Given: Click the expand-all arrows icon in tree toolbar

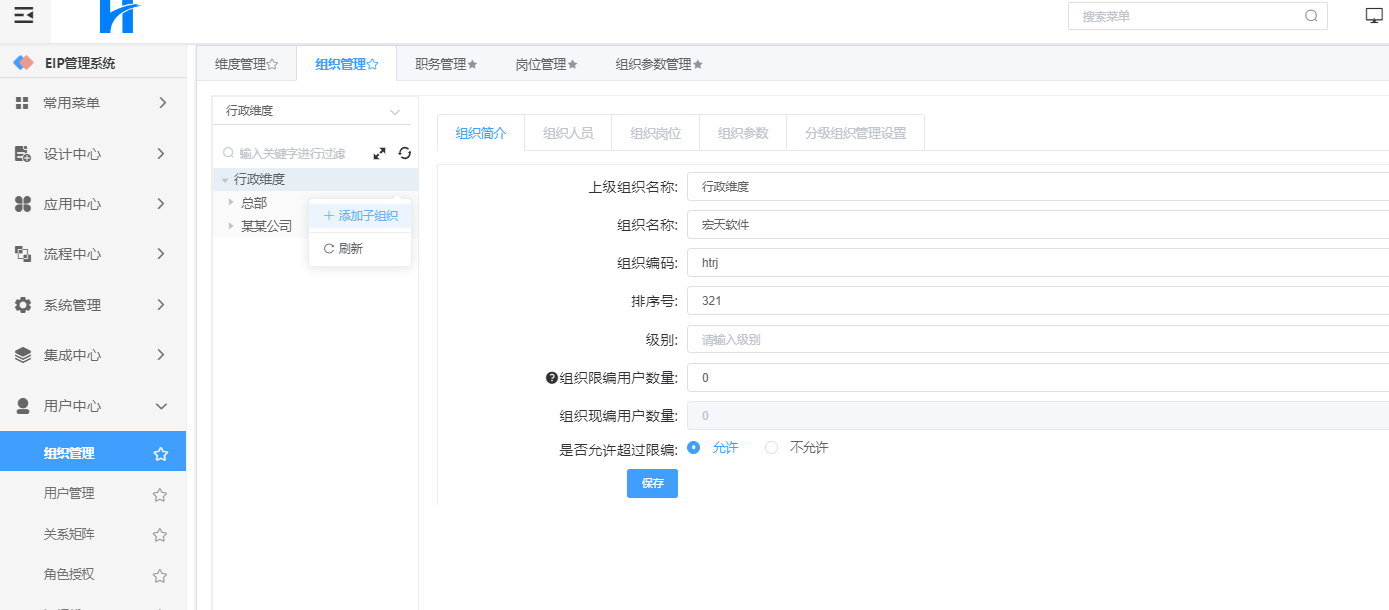Looking at the screenshot, I should pyautogui.click(x=379, y=153).
